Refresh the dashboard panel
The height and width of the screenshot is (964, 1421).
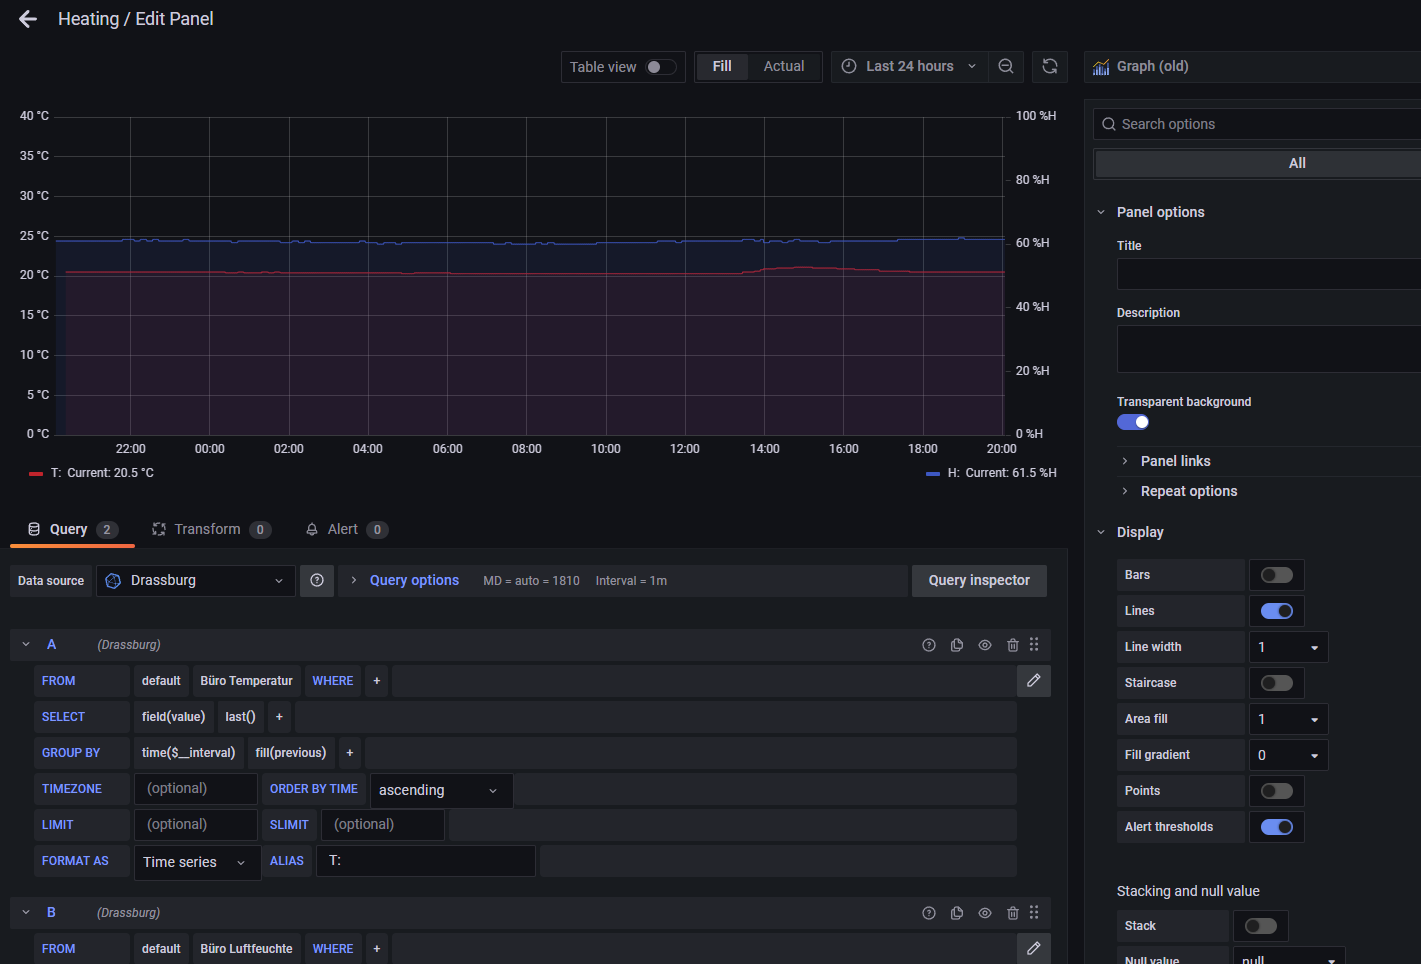pos(1050,67)
